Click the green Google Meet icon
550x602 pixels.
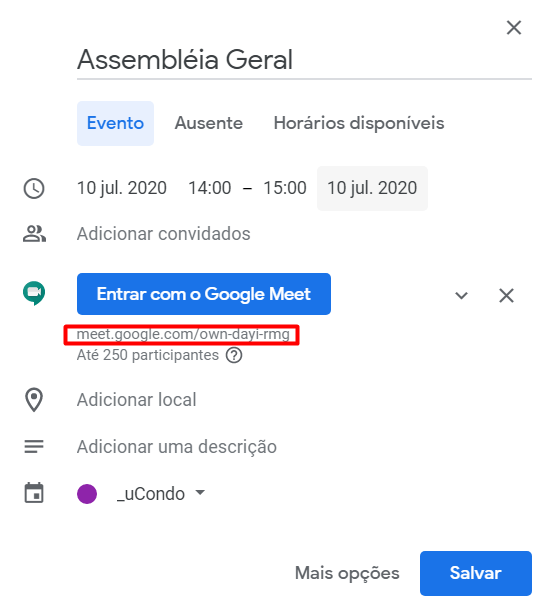[x=34, y=293]
